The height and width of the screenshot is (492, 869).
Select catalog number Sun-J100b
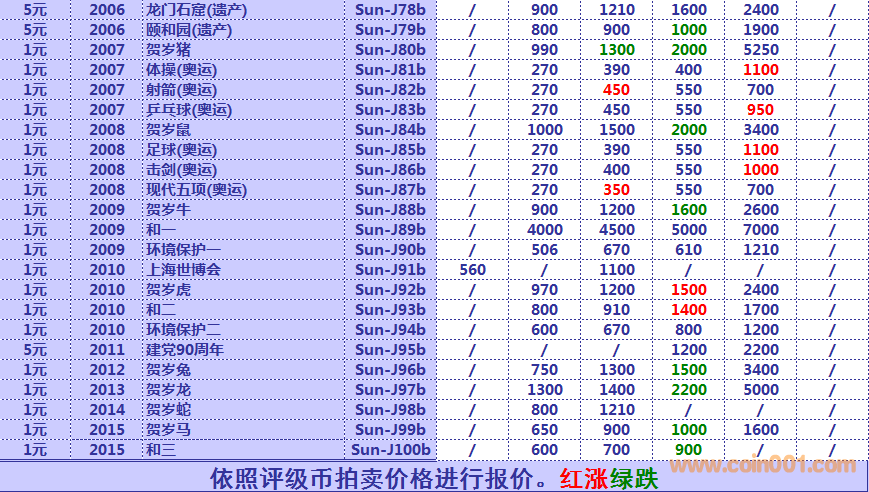(x=393, y=449)
